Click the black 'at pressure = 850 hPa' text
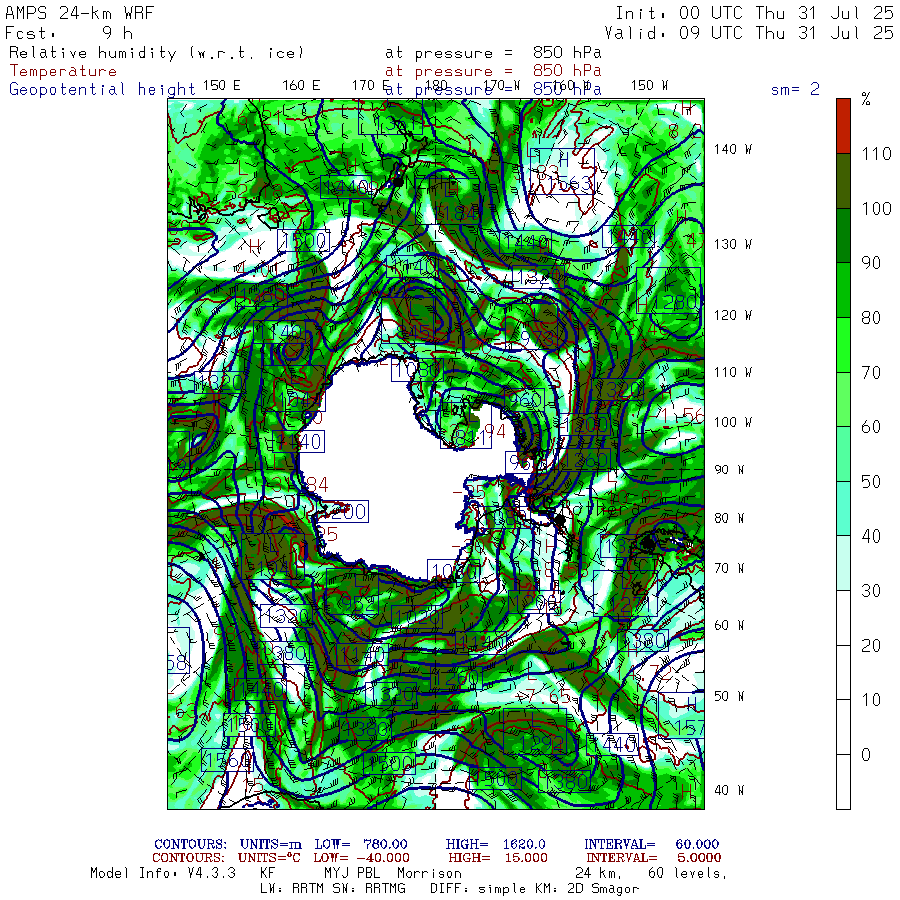The height and width of the screenshot is (900, 900). (x=493, y=53)
